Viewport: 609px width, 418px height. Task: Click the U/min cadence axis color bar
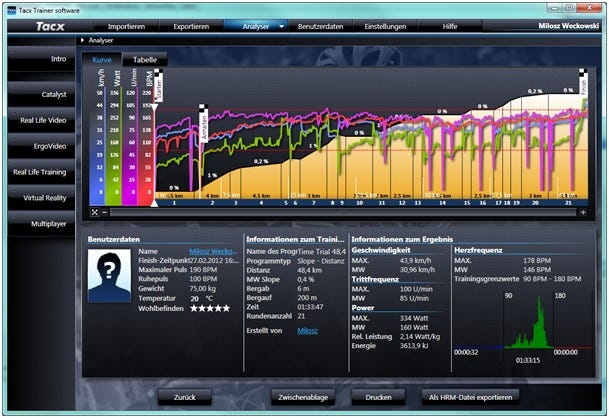click(x=130, y=146)
